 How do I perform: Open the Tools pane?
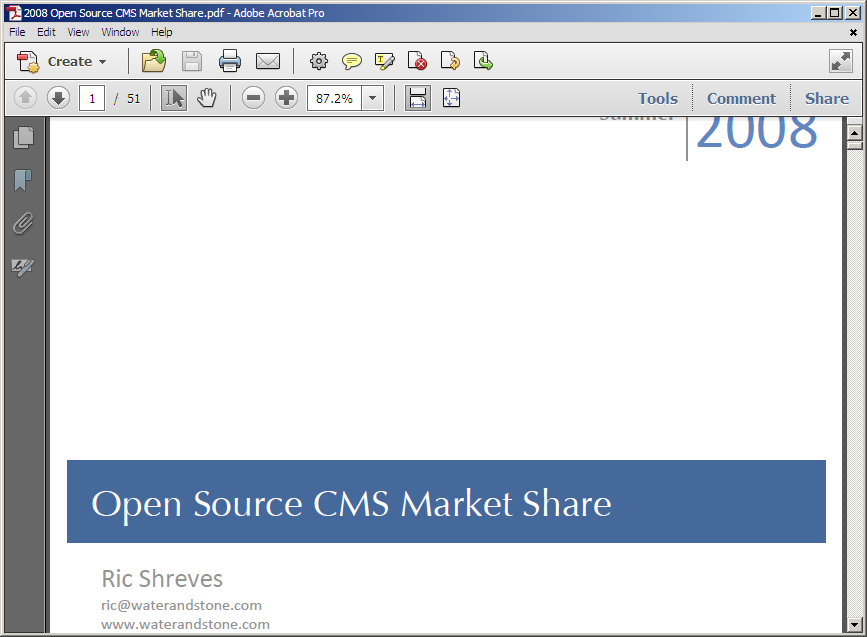coord(658,98)
